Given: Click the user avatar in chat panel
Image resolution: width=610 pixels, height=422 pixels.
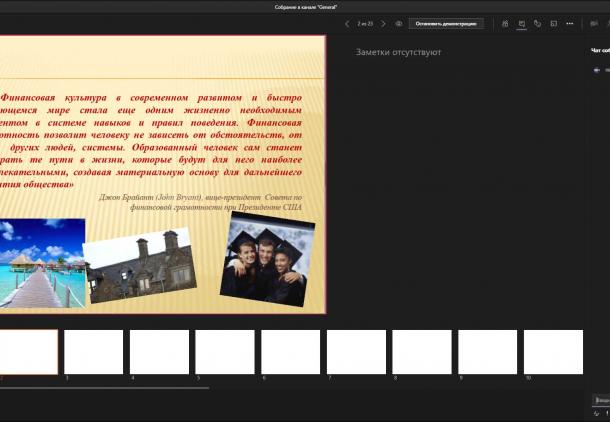Looking at the screenshot, I should click(597, 70).
